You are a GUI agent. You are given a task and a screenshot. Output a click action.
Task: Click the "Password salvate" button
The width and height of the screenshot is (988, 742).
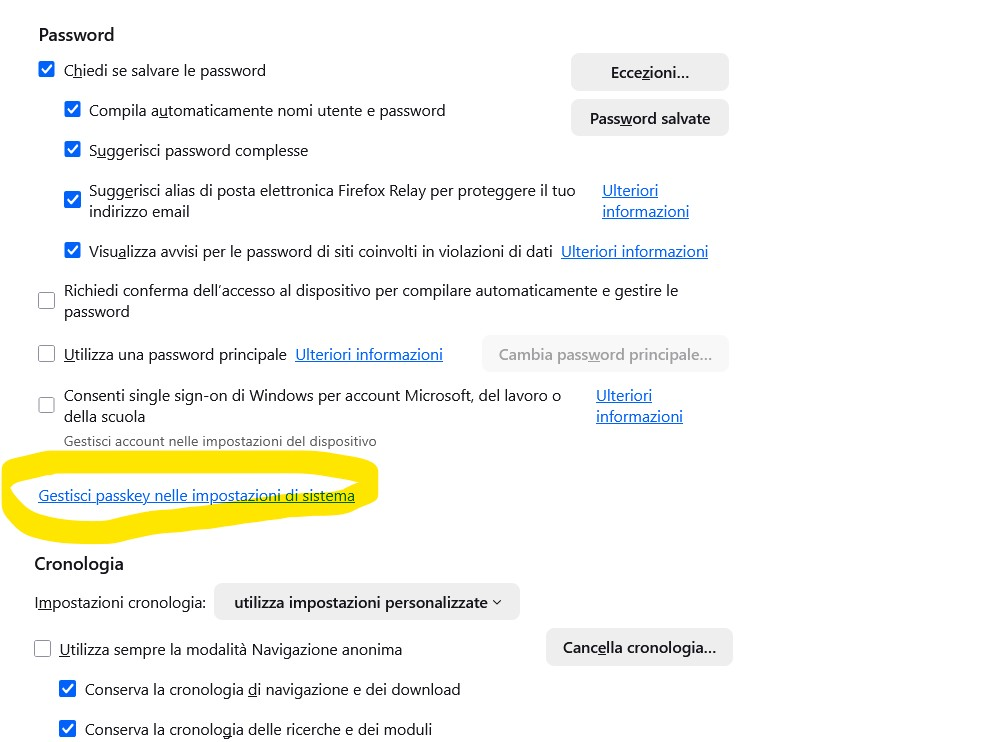coord(649,118)
